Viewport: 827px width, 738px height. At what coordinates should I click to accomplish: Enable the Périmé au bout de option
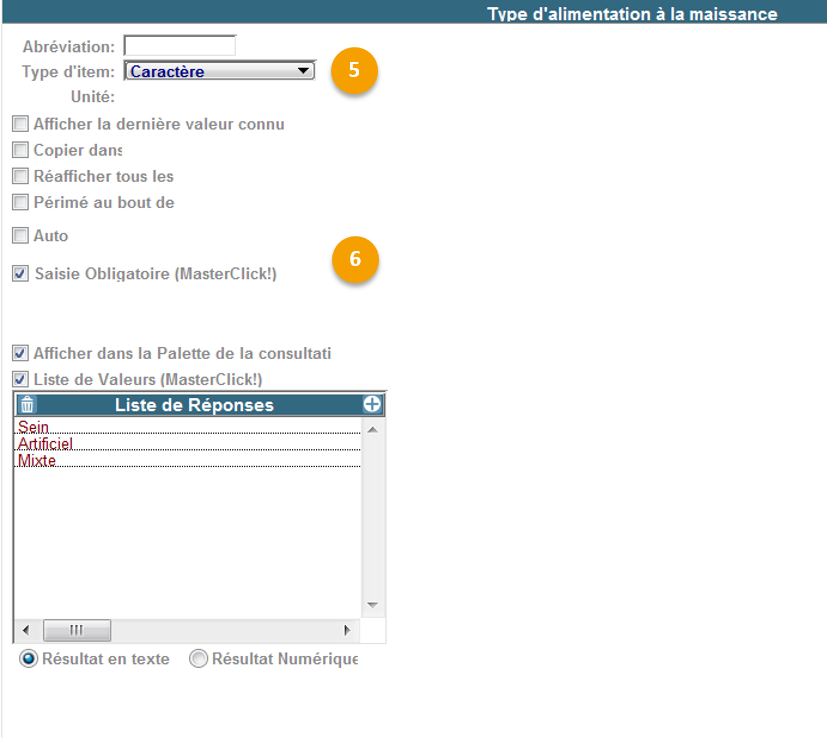tap(20, 203)
